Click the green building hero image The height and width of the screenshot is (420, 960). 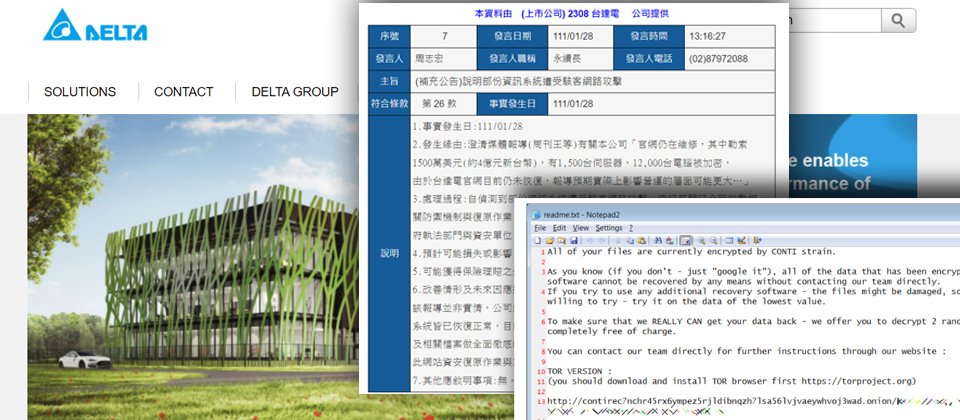(x=193, y=267)
